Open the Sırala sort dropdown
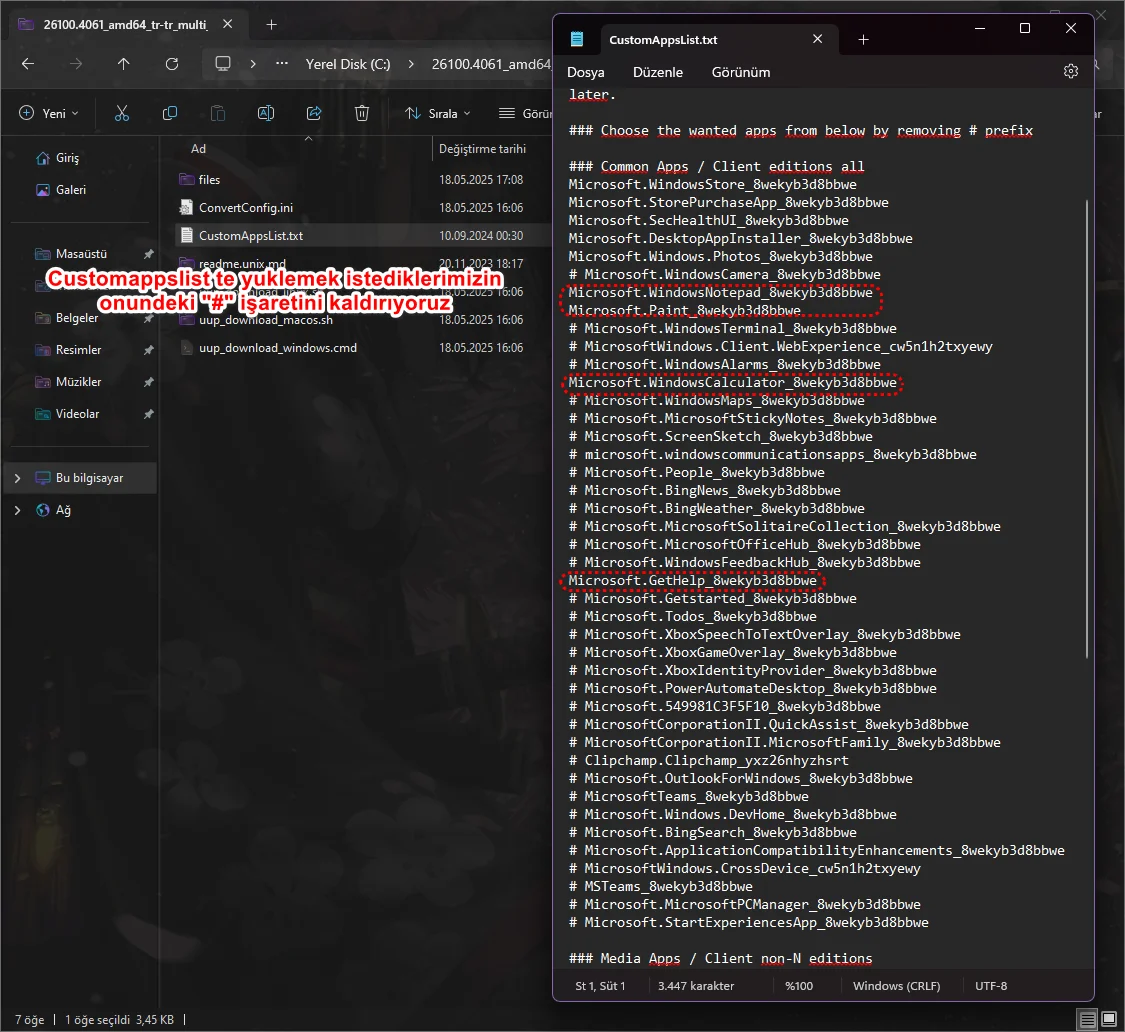 (438, 113)
